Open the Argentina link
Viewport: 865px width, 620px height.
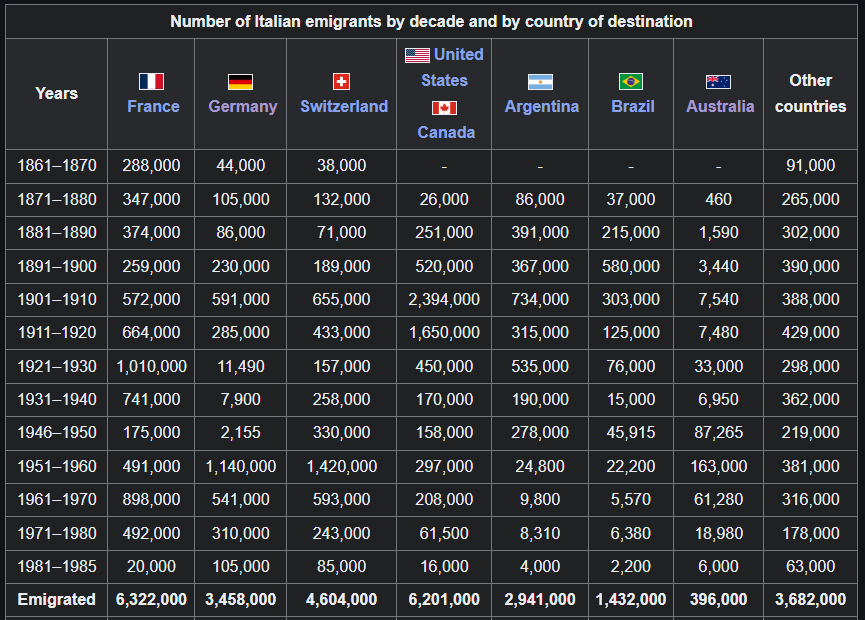pos(541,106)
